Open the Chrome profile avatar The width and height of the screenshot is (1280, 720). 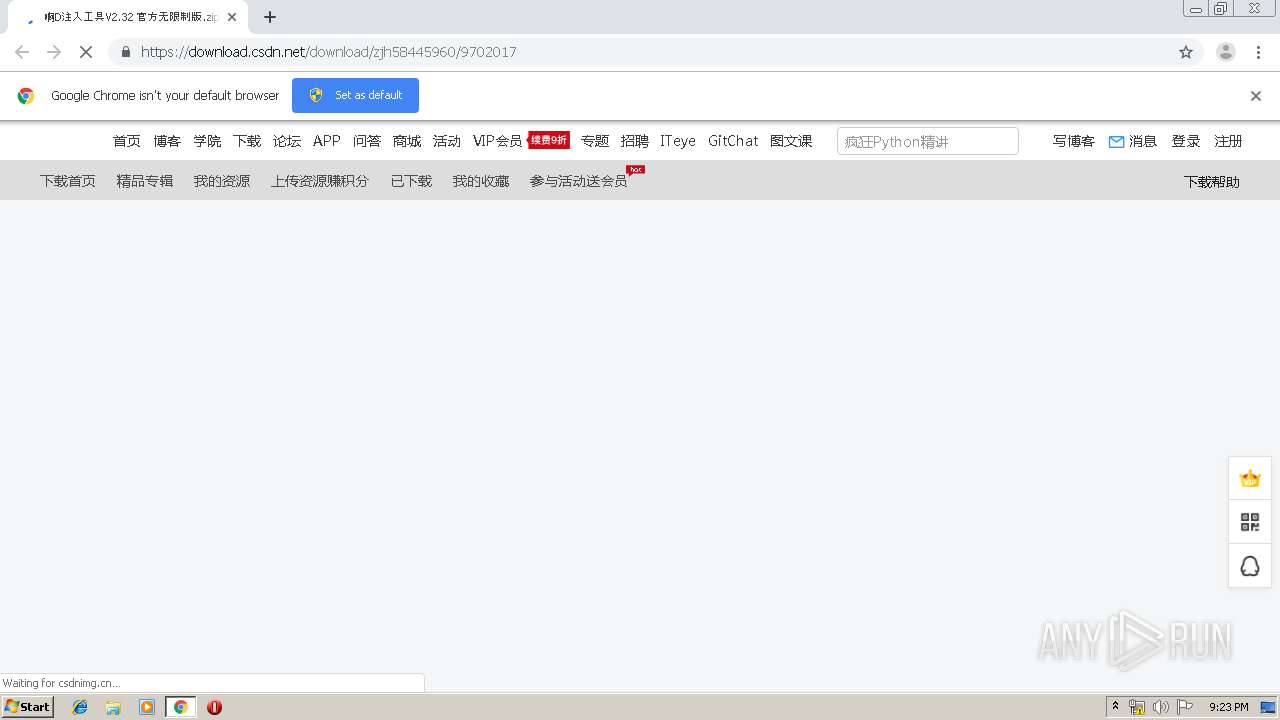(1226, 52)
